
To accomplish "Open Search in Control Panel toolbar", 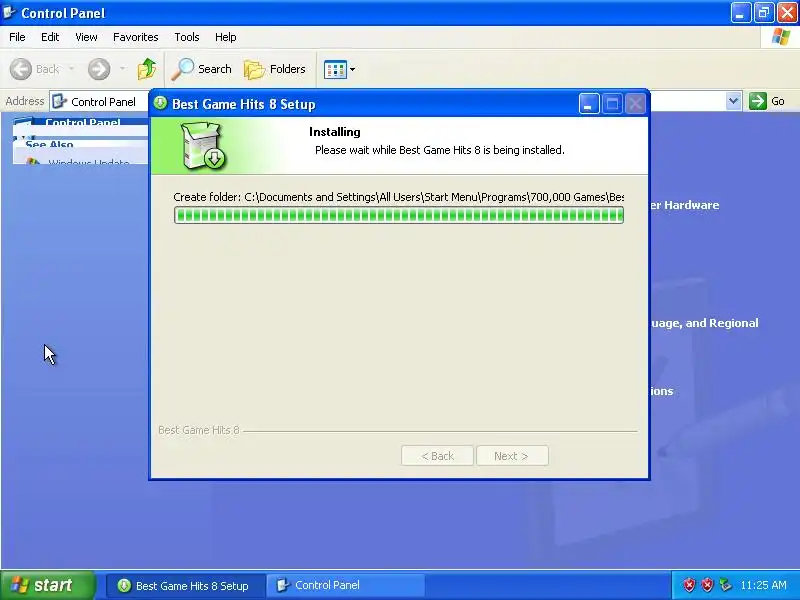I will click(x=202, y=69).
